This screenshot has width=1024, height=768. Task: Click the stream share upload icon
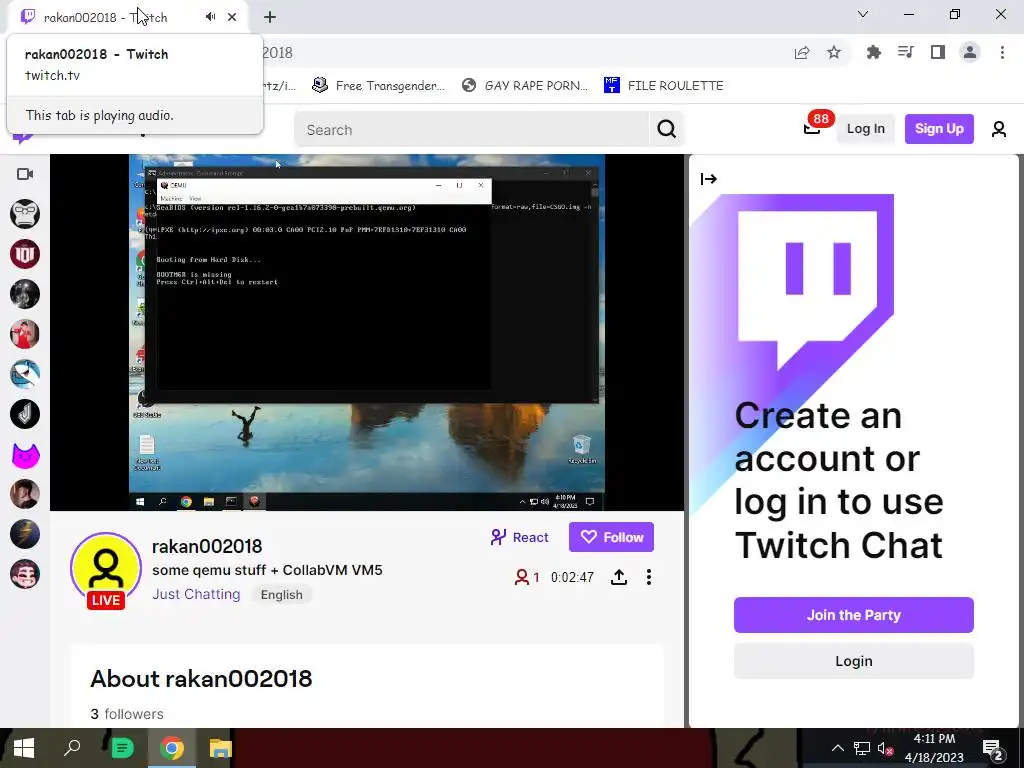[619, 577]
